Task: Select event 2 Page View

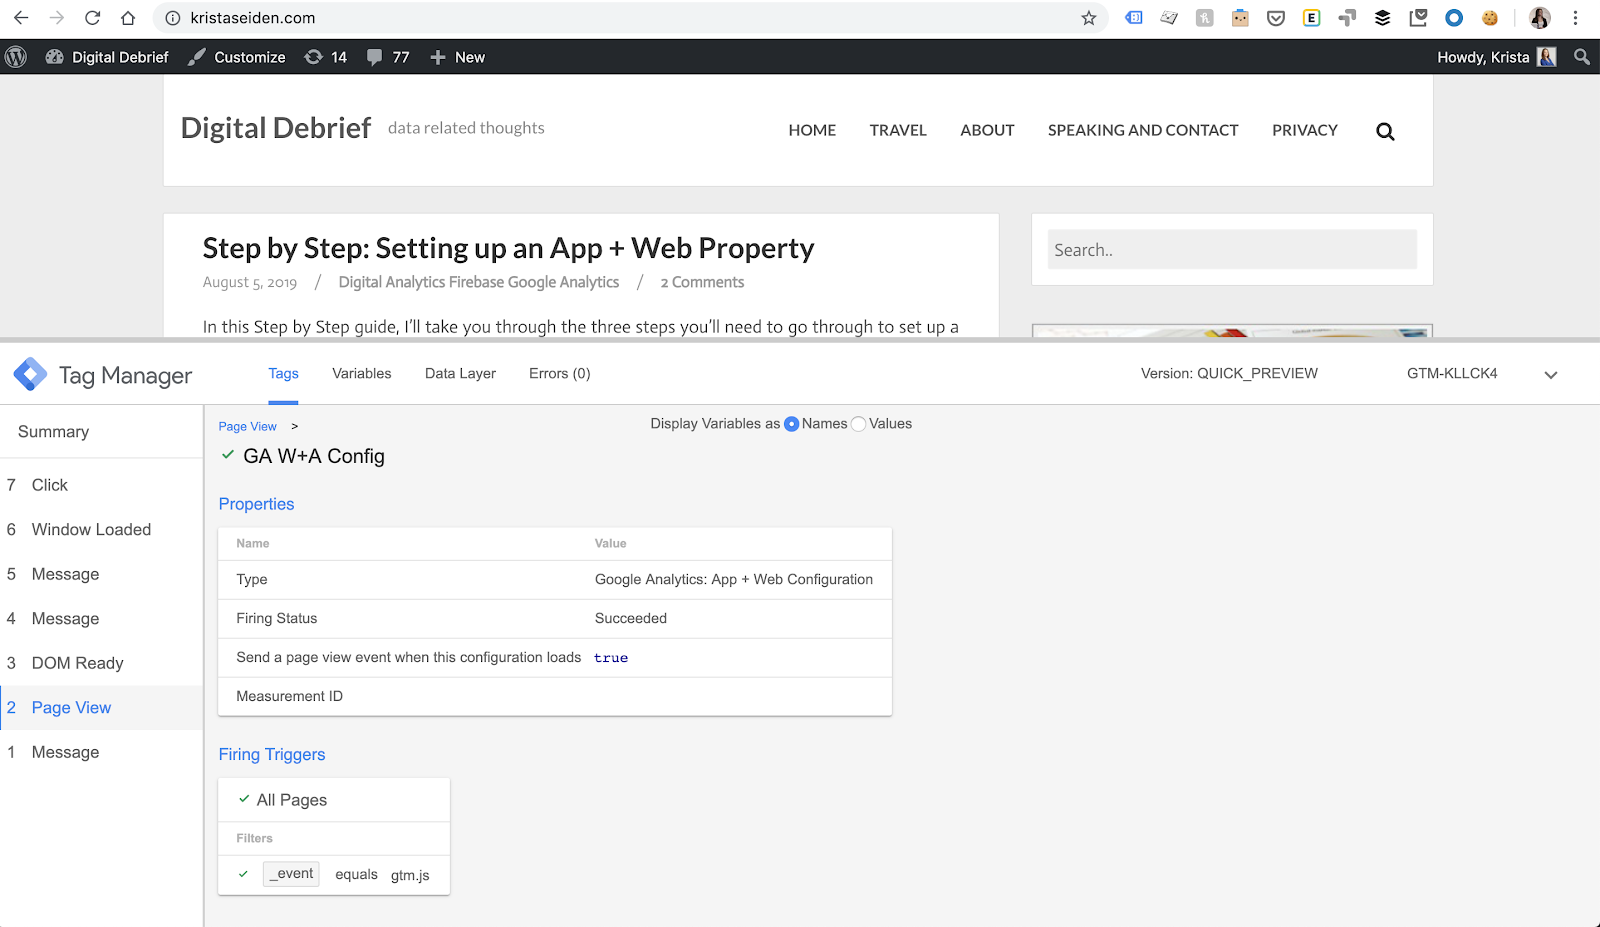Action: click(101, 708)
